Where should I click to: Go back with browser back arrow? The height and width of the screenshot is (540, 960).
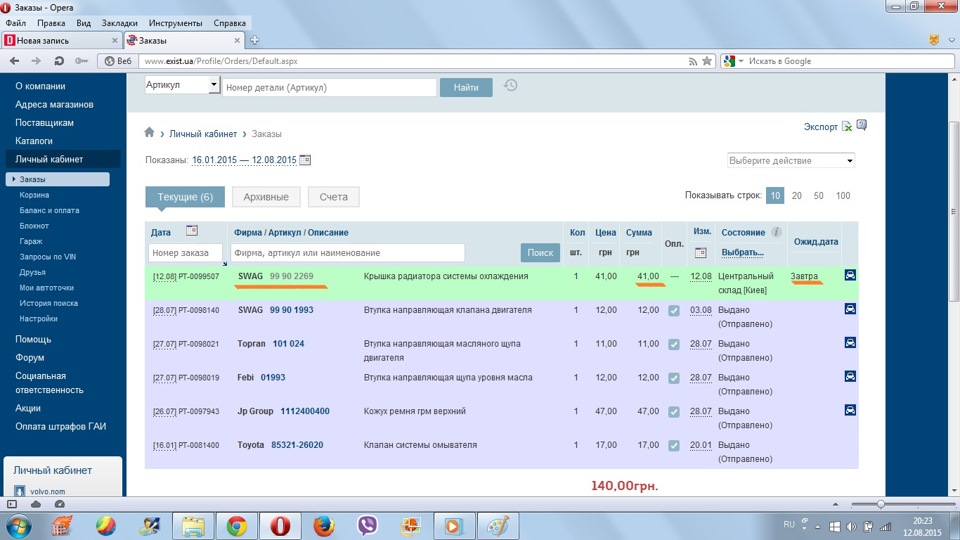click(x=15, y=61)
